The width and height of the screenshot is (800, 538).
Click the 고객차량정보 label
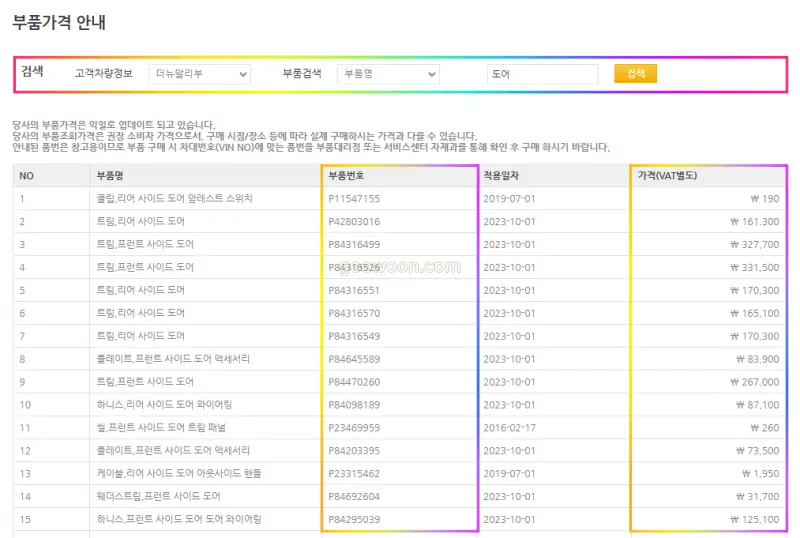tap(104, 74)
